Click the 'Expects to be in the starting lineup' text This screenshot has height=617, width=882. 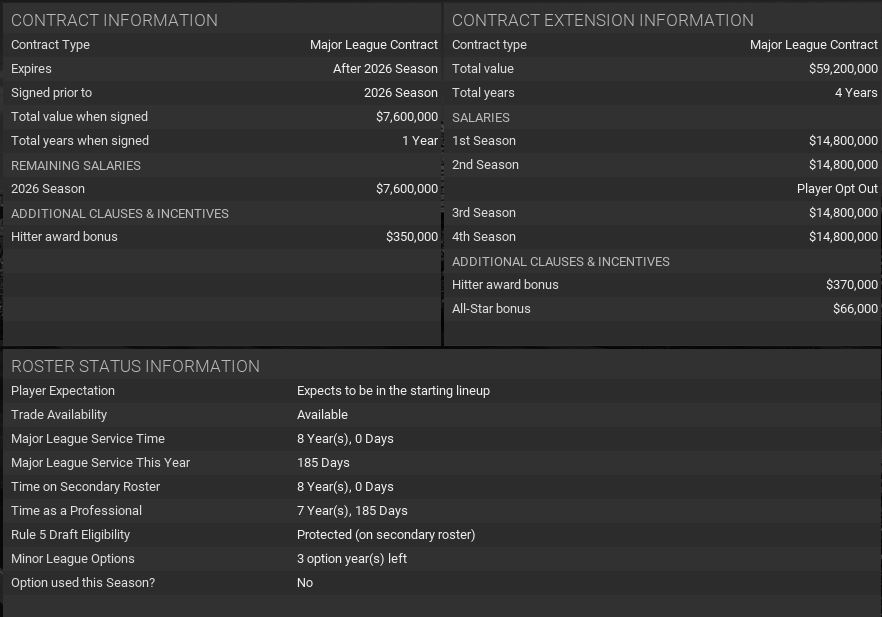(393, 391)
